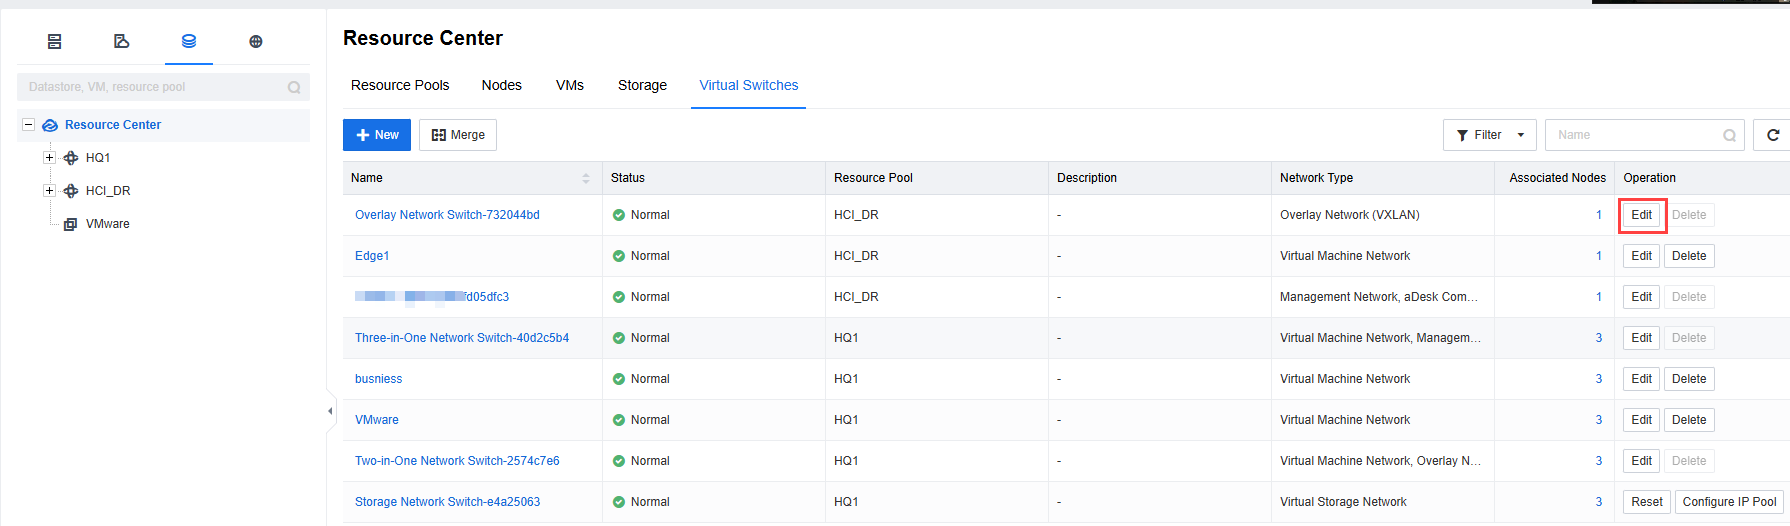
Task: Switch to Resource Pools tab
Action: 400,85
